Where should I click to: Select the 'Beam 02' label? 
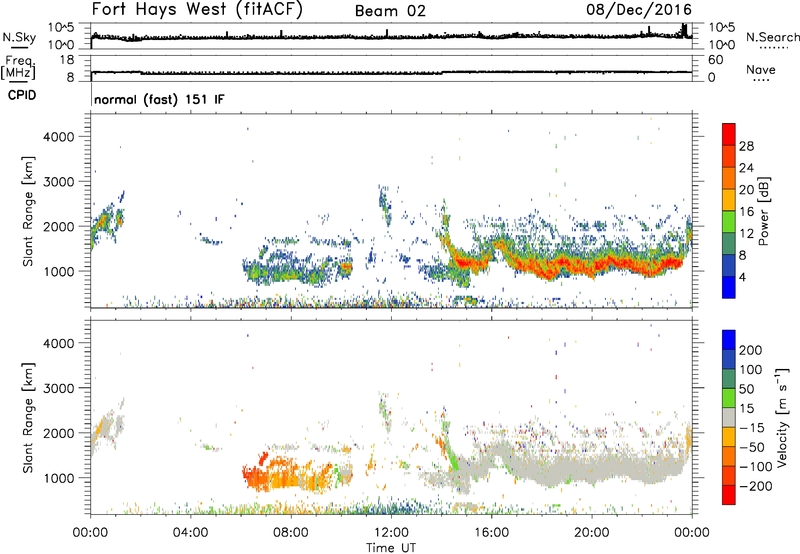tap(390, 11)
